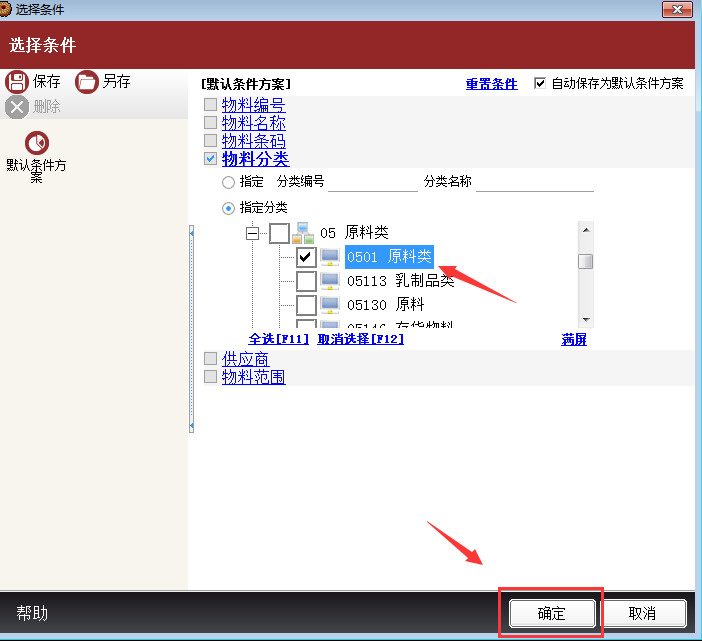Screen dimensions: 702x641
Task: Click the 删除 delete icon
Action: (17, 107)
